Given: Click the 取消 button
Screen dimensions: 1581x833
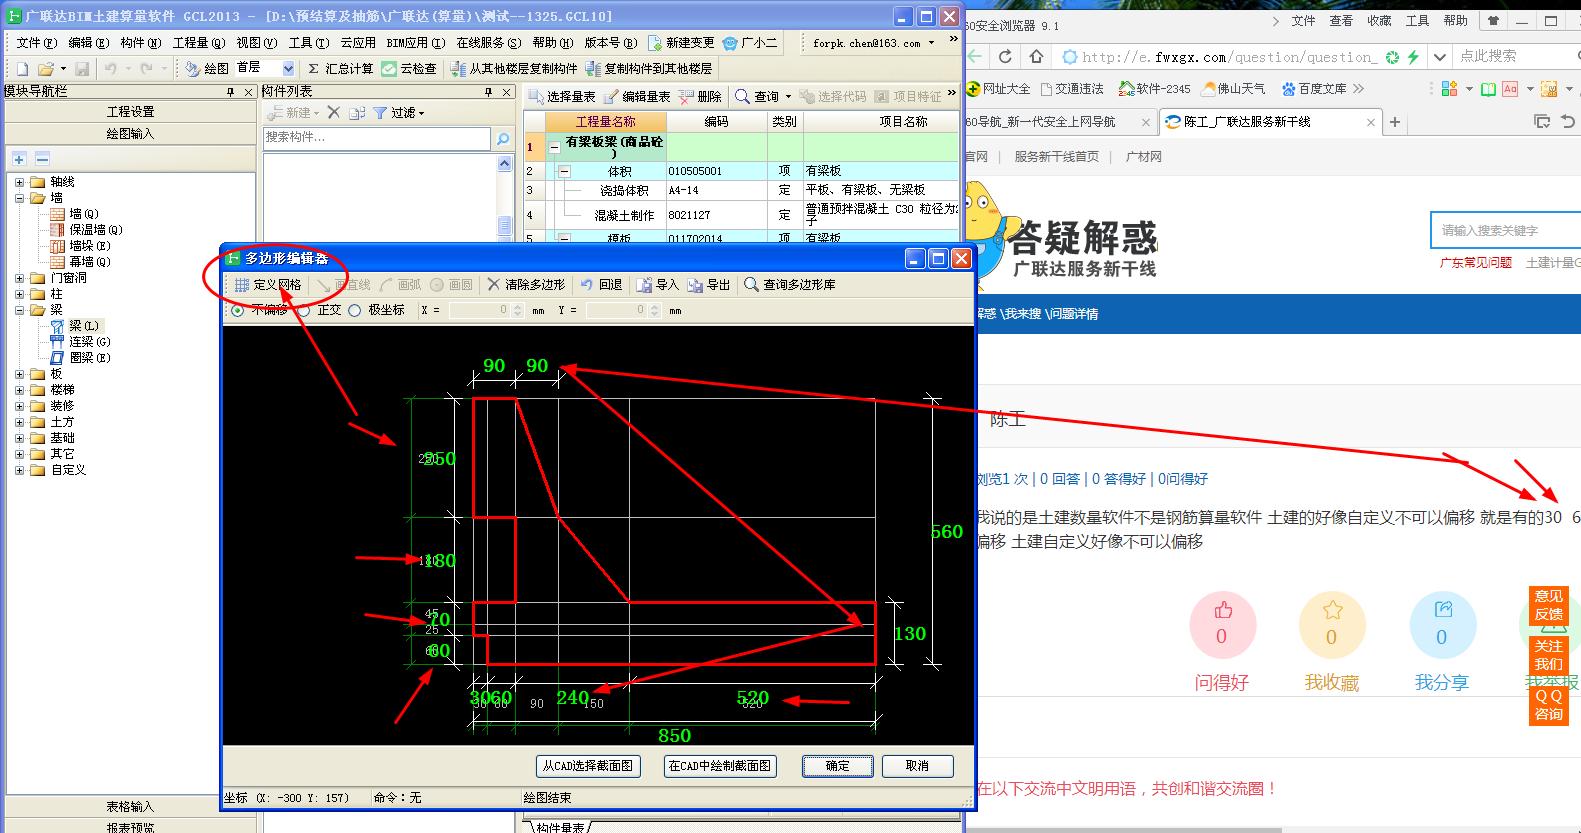Looking at the screenshot, I should (917, 766).
